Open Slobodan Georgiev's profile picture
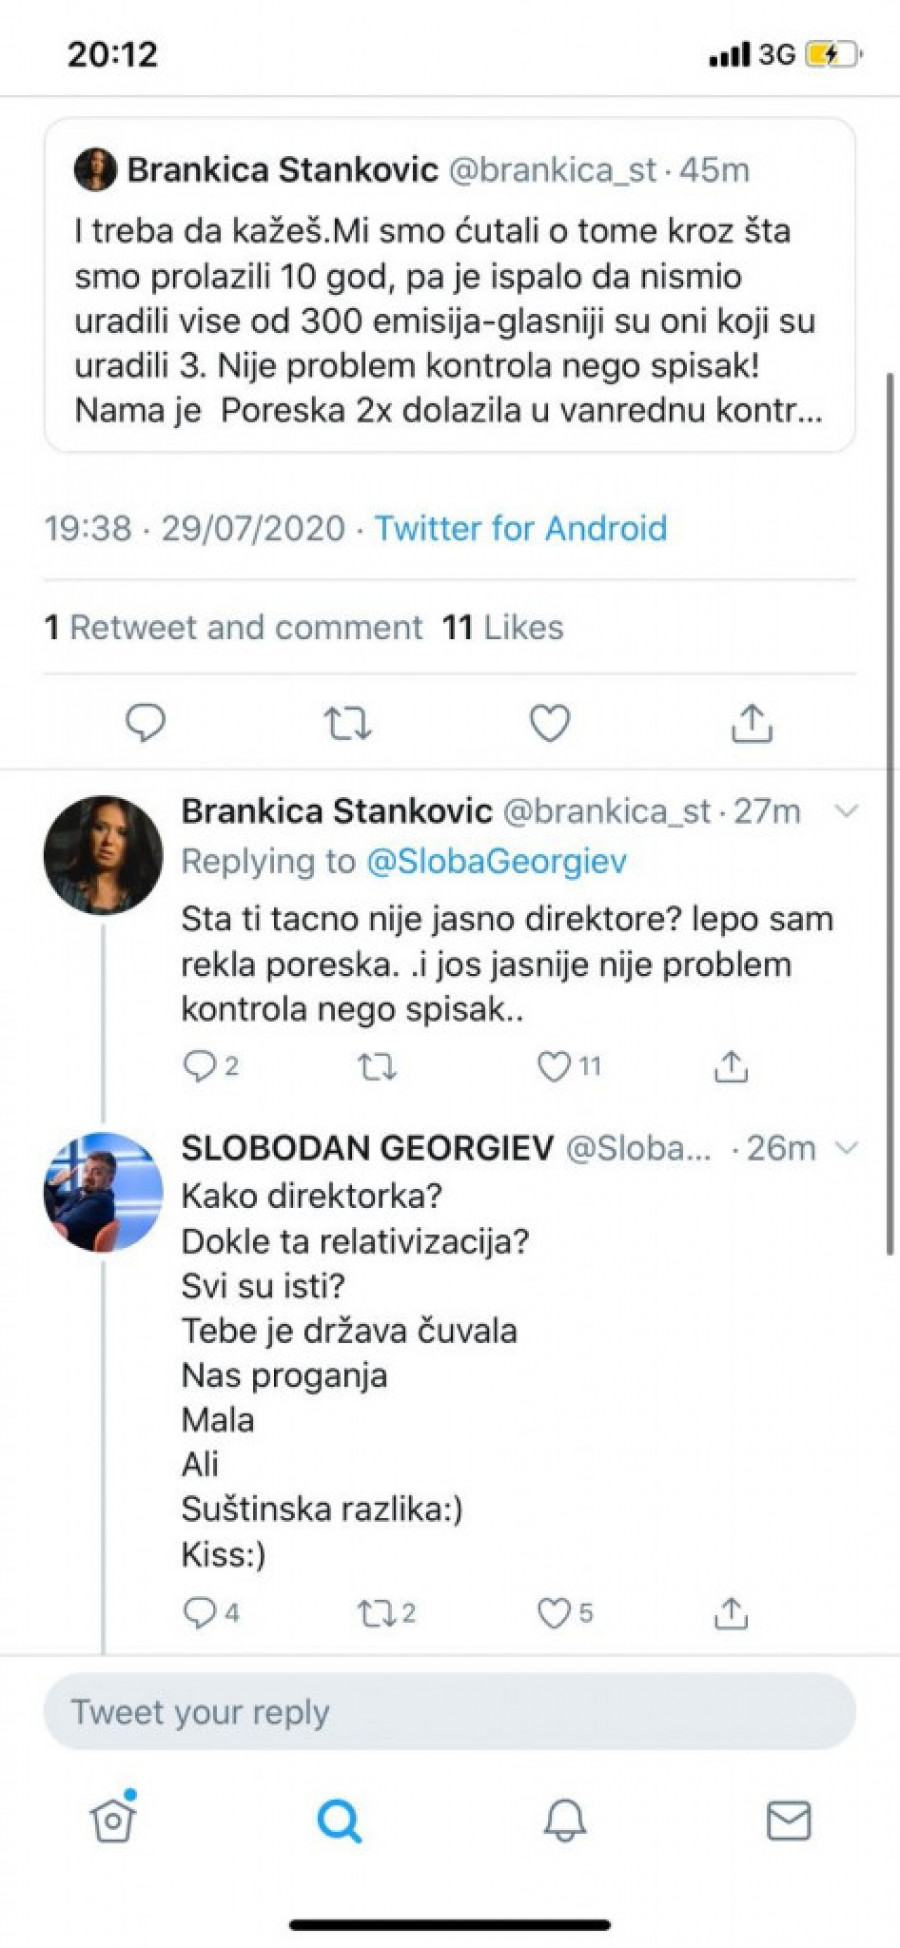The width and height of the screenshot is (900, 1948). click(103, 1191)
